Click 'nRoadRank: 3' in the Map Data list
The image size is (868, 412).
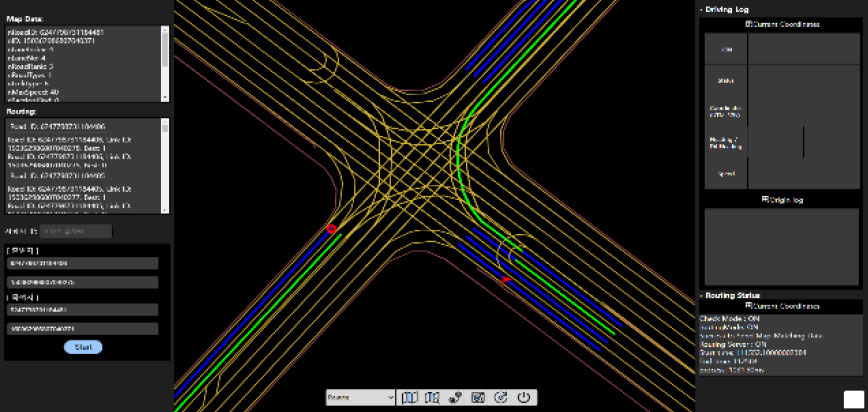pos(30,66)
